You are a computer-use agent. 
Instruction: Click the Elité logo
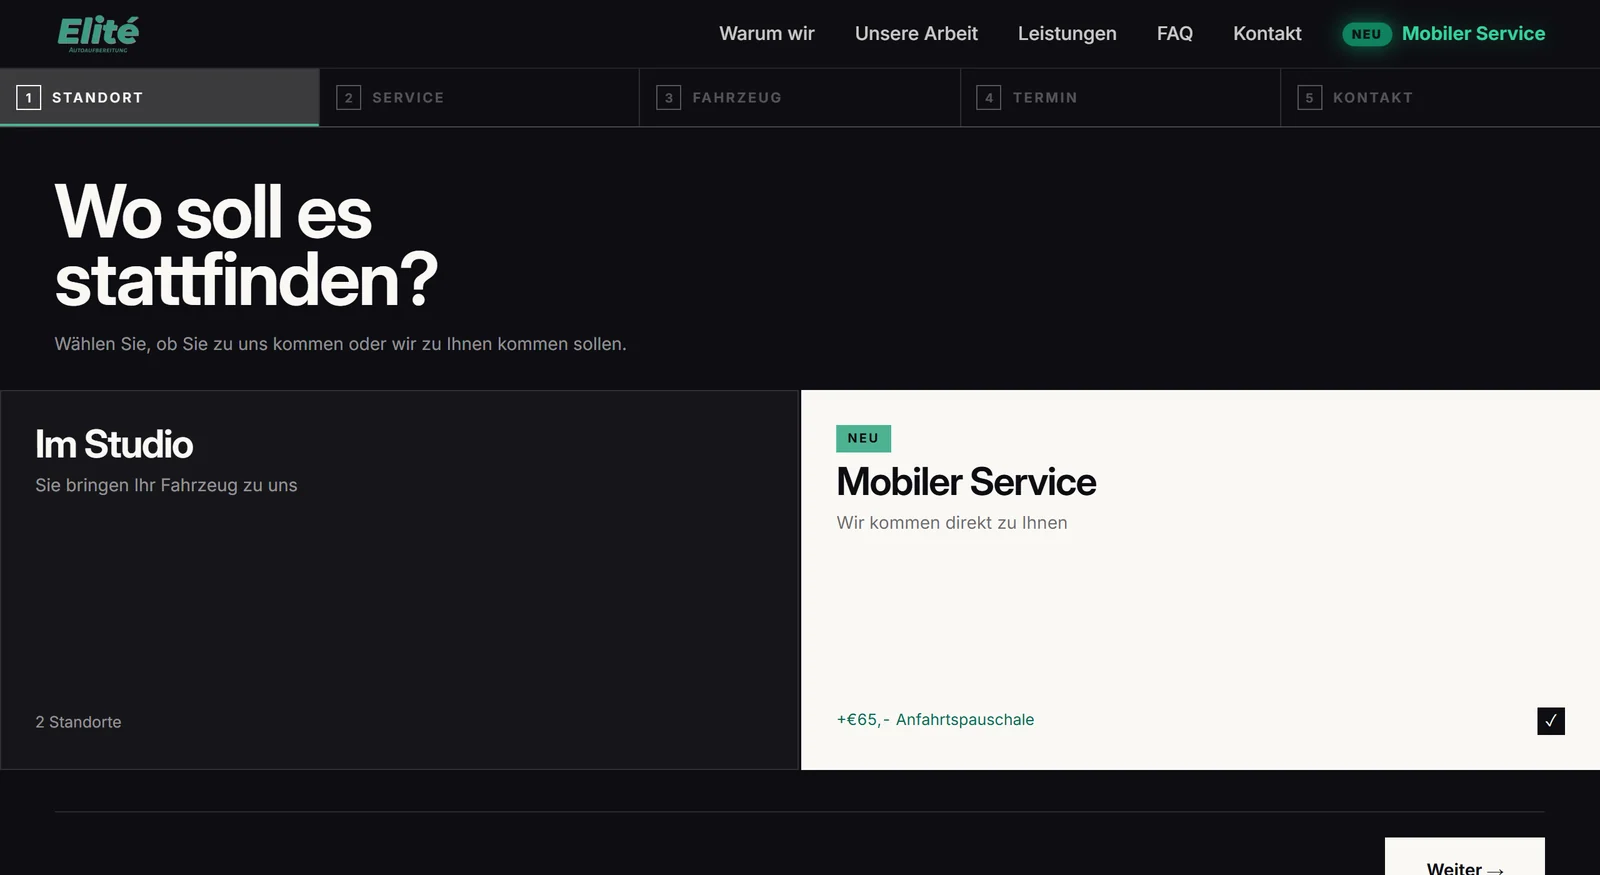click(98, 34)
